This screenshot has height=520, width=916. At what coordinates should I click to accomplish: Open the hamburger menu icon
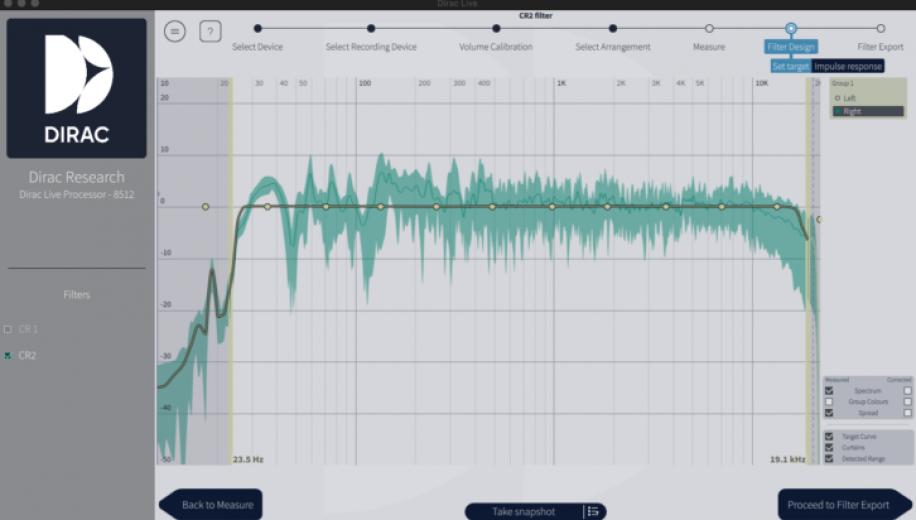[x=175, y=32]
